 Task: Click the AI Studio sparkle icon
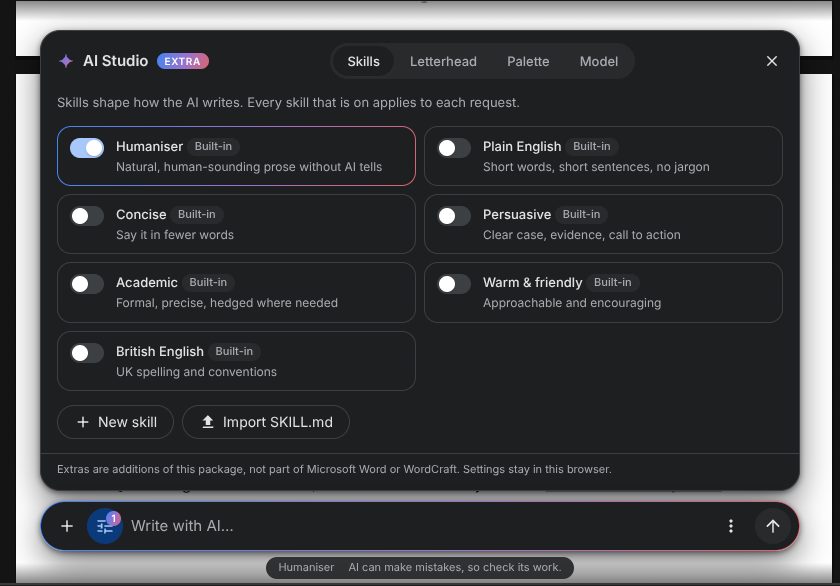click(x=66, y=61)
